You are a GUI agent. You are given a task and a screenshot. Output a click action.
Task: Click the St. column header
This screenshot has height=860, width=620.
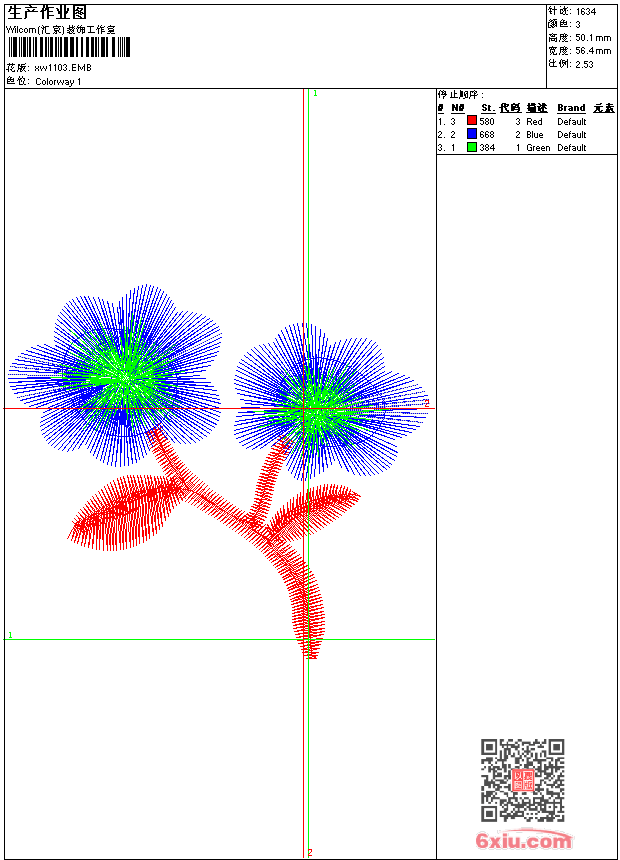(x=487, y=108)
